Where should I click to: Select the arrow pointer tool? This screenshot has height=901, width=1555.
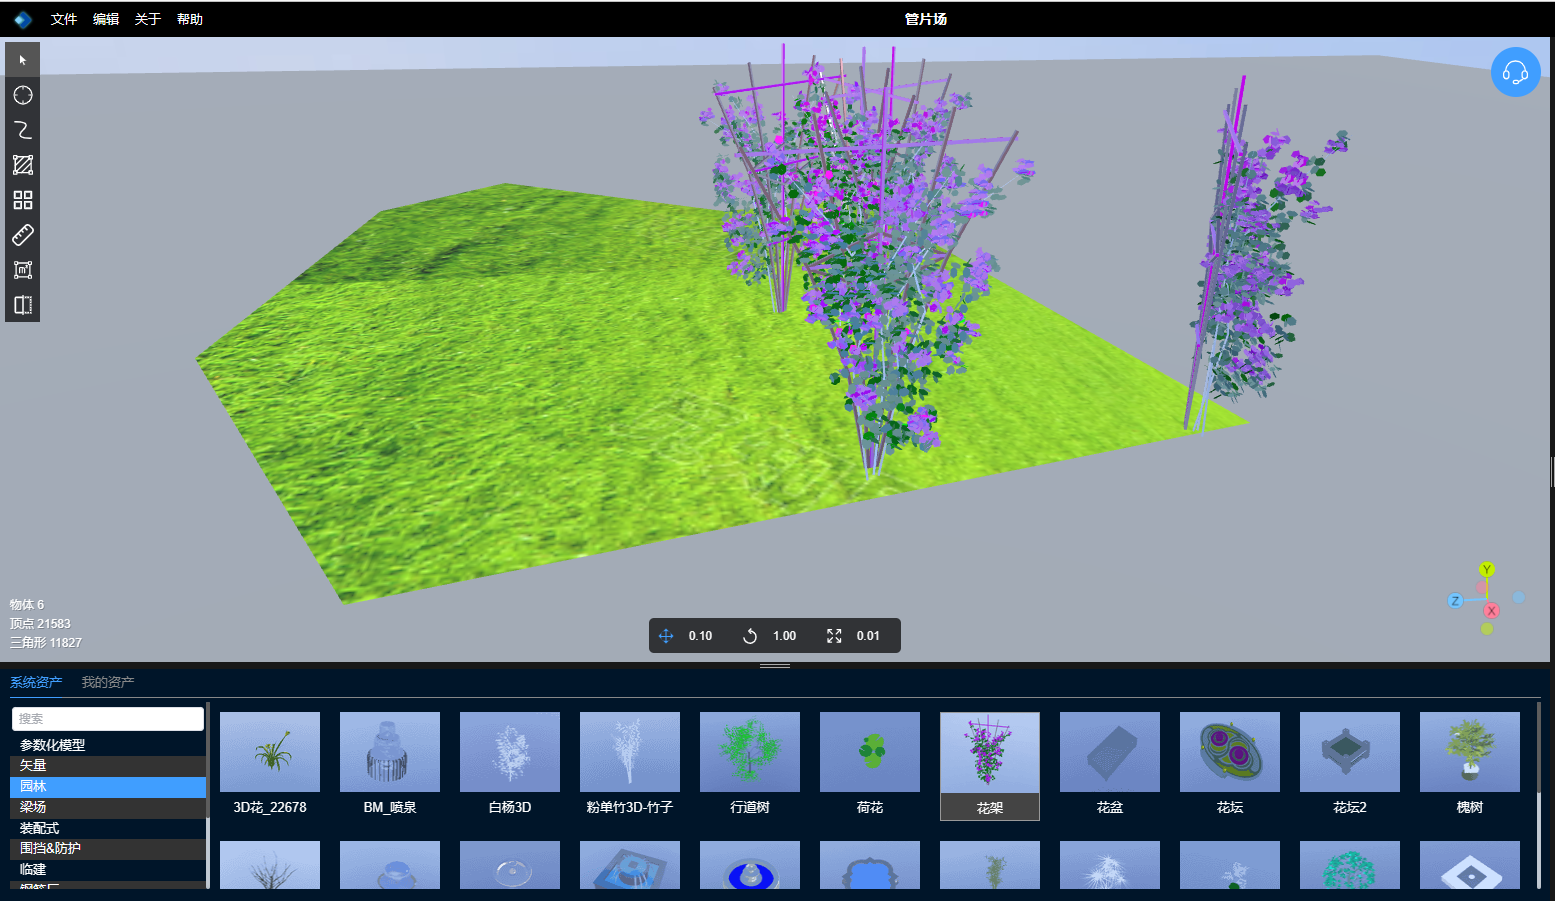[23, 60]
